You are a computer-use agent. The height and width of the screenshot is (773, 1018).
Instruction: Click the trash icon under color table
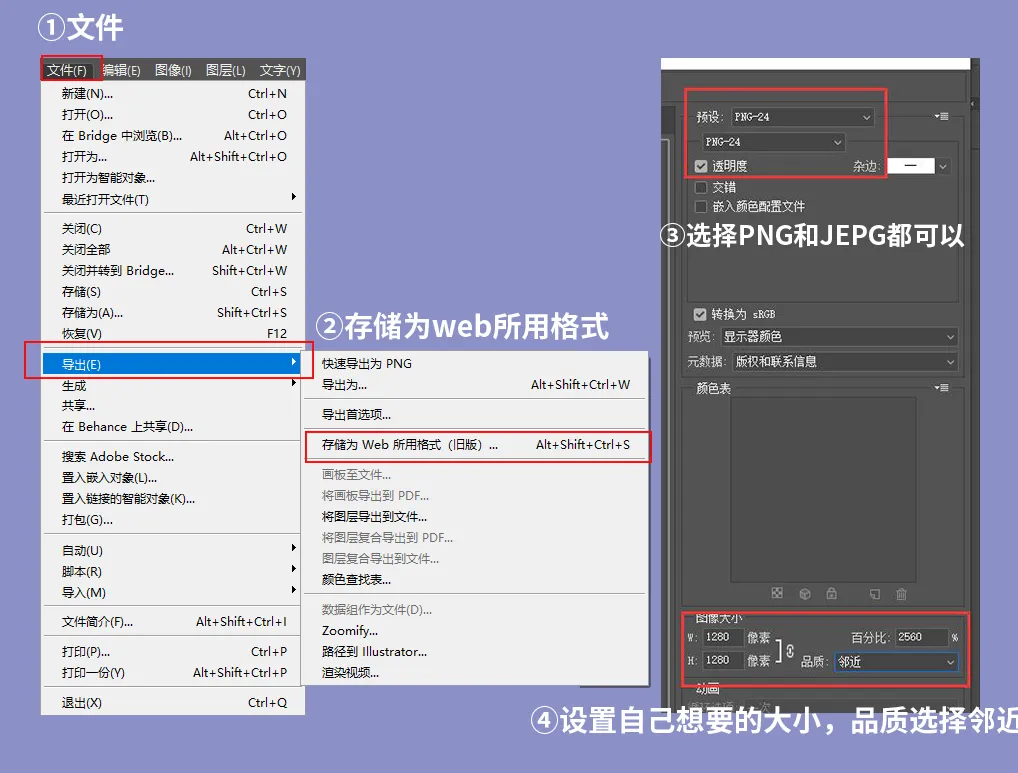901,593
